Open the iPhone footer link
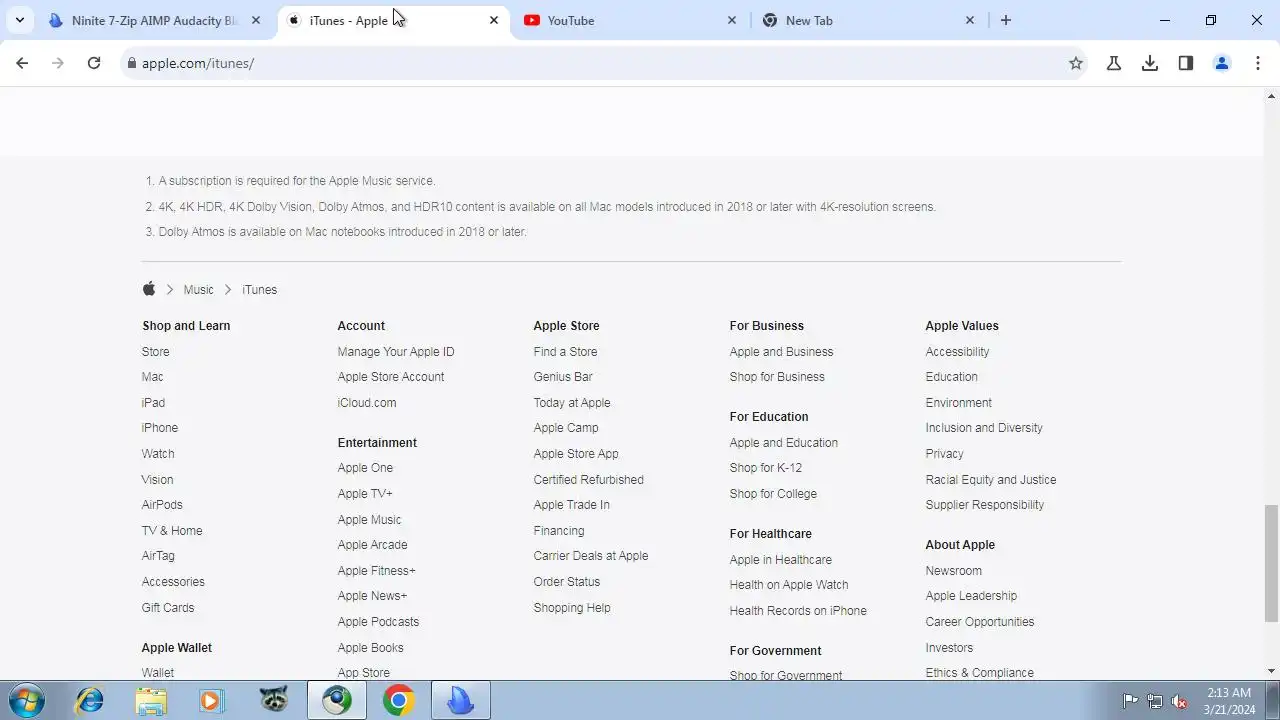 pos(159,428)
